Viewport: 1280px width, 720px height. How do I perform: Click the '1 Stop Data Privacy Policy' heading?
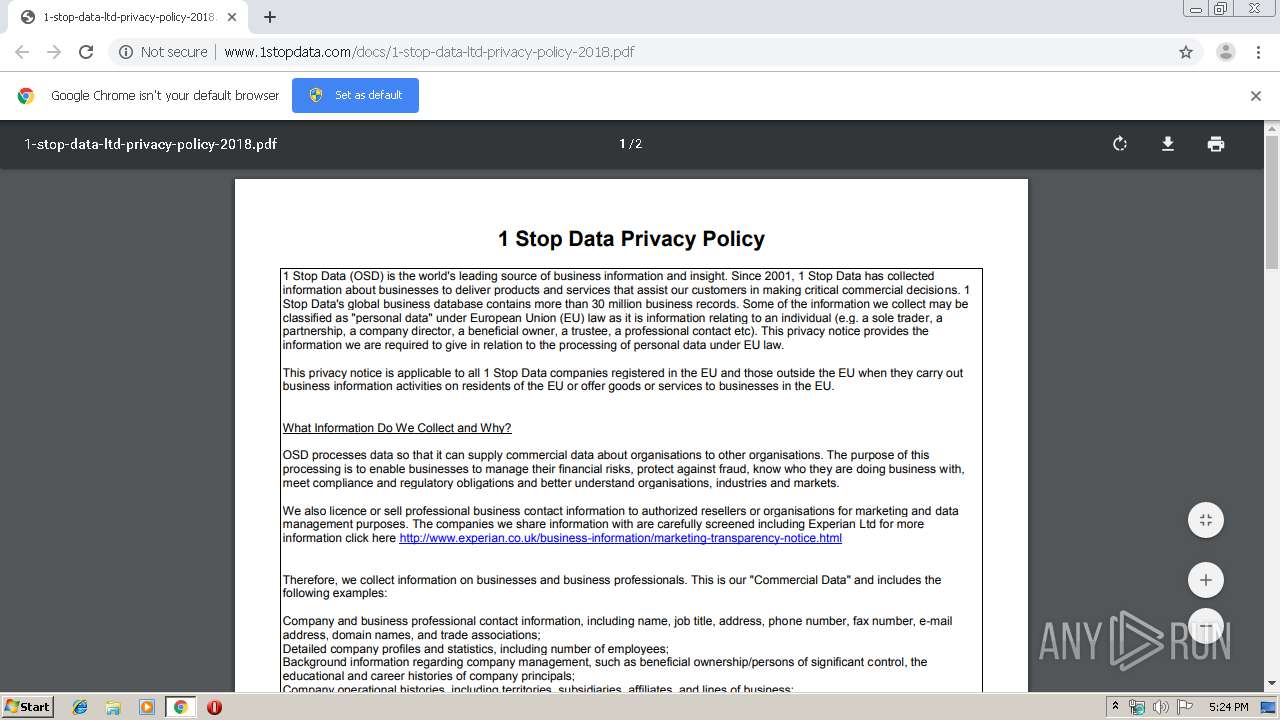[x=631, y=239]
